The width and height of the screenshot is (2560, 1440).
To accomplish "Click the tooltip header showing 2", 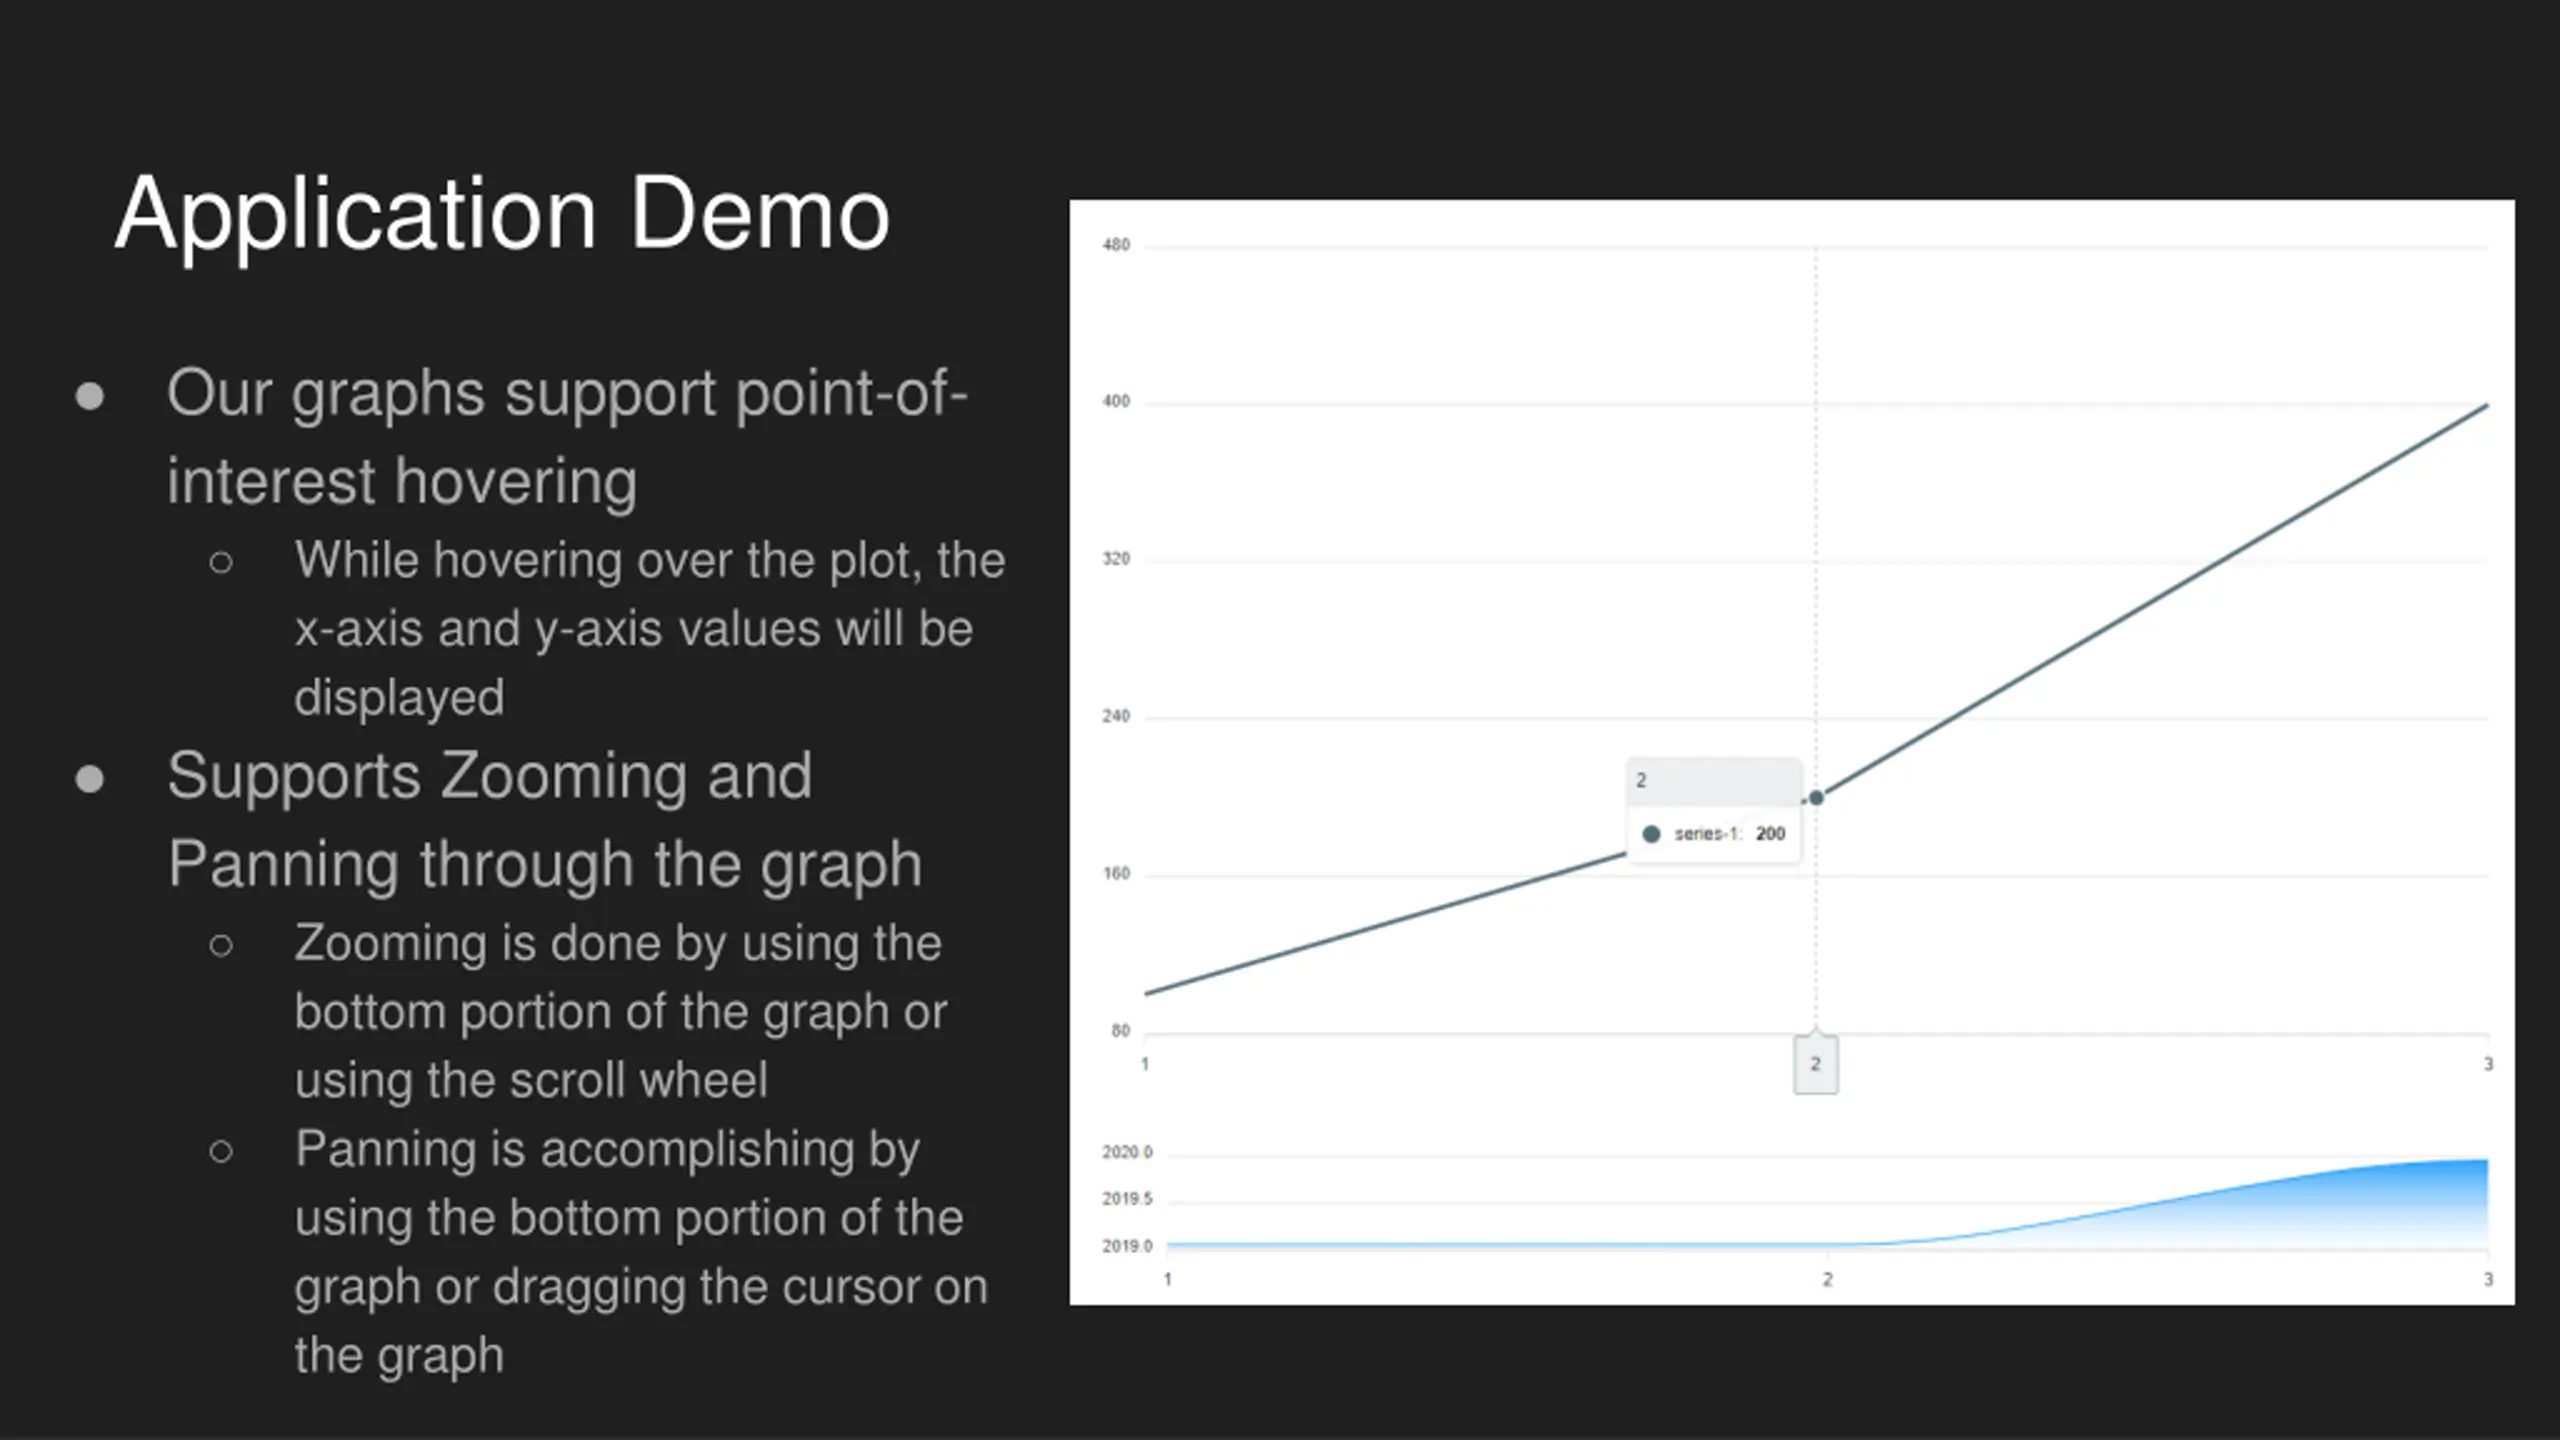I will click(1714, 781).
